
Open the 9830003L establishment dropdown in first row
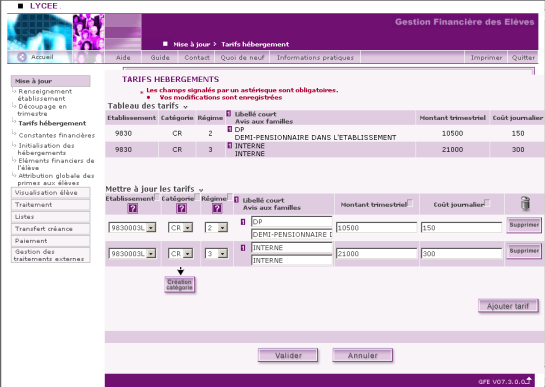tap(132, 228)
